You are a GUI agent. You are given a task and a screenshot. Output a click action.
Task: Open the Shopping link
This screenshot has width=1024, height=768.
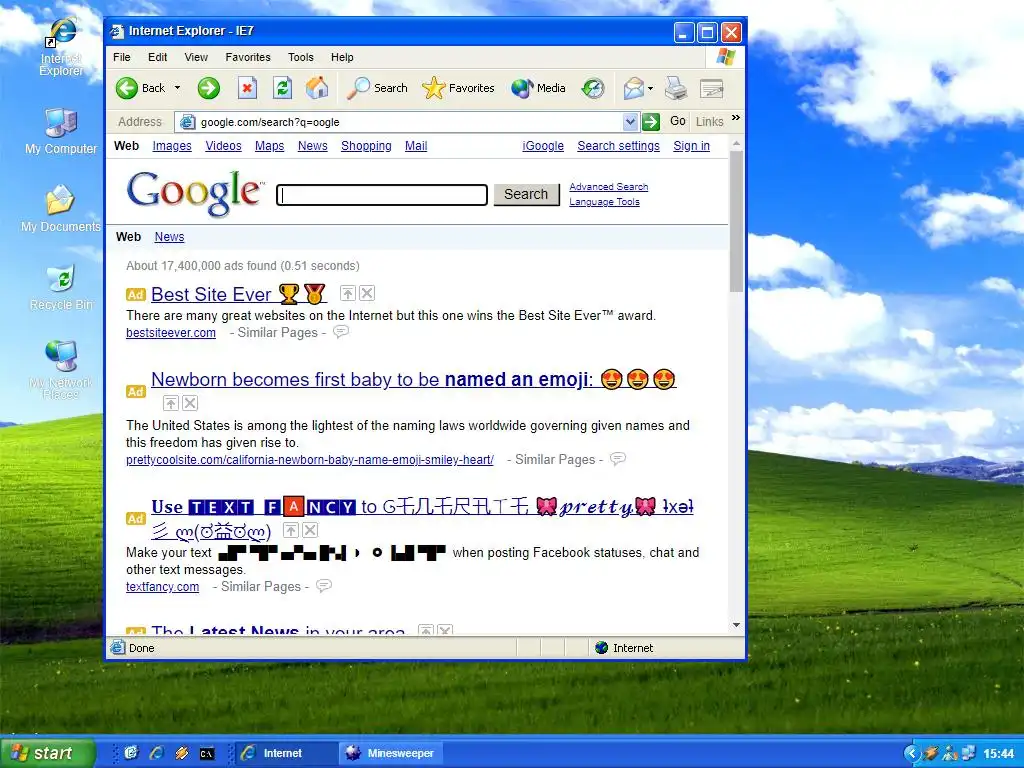click(366, 146)
